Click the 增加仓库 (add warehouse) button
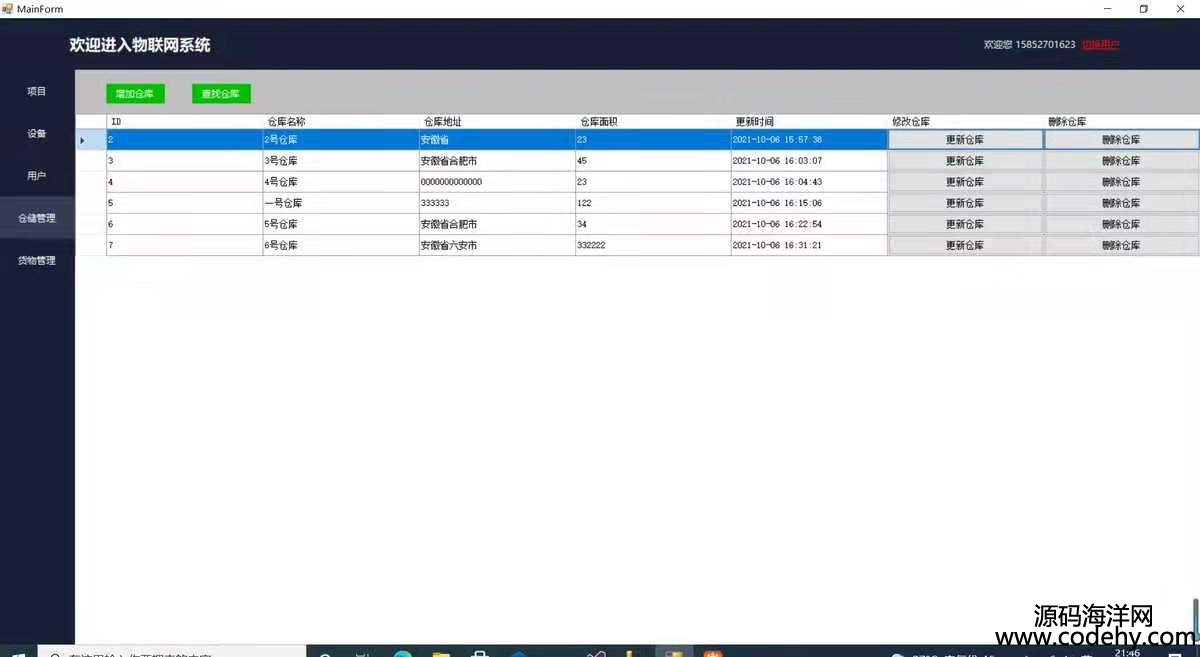The width and height of the screenshot is (1200, 657). click(135, 94)
